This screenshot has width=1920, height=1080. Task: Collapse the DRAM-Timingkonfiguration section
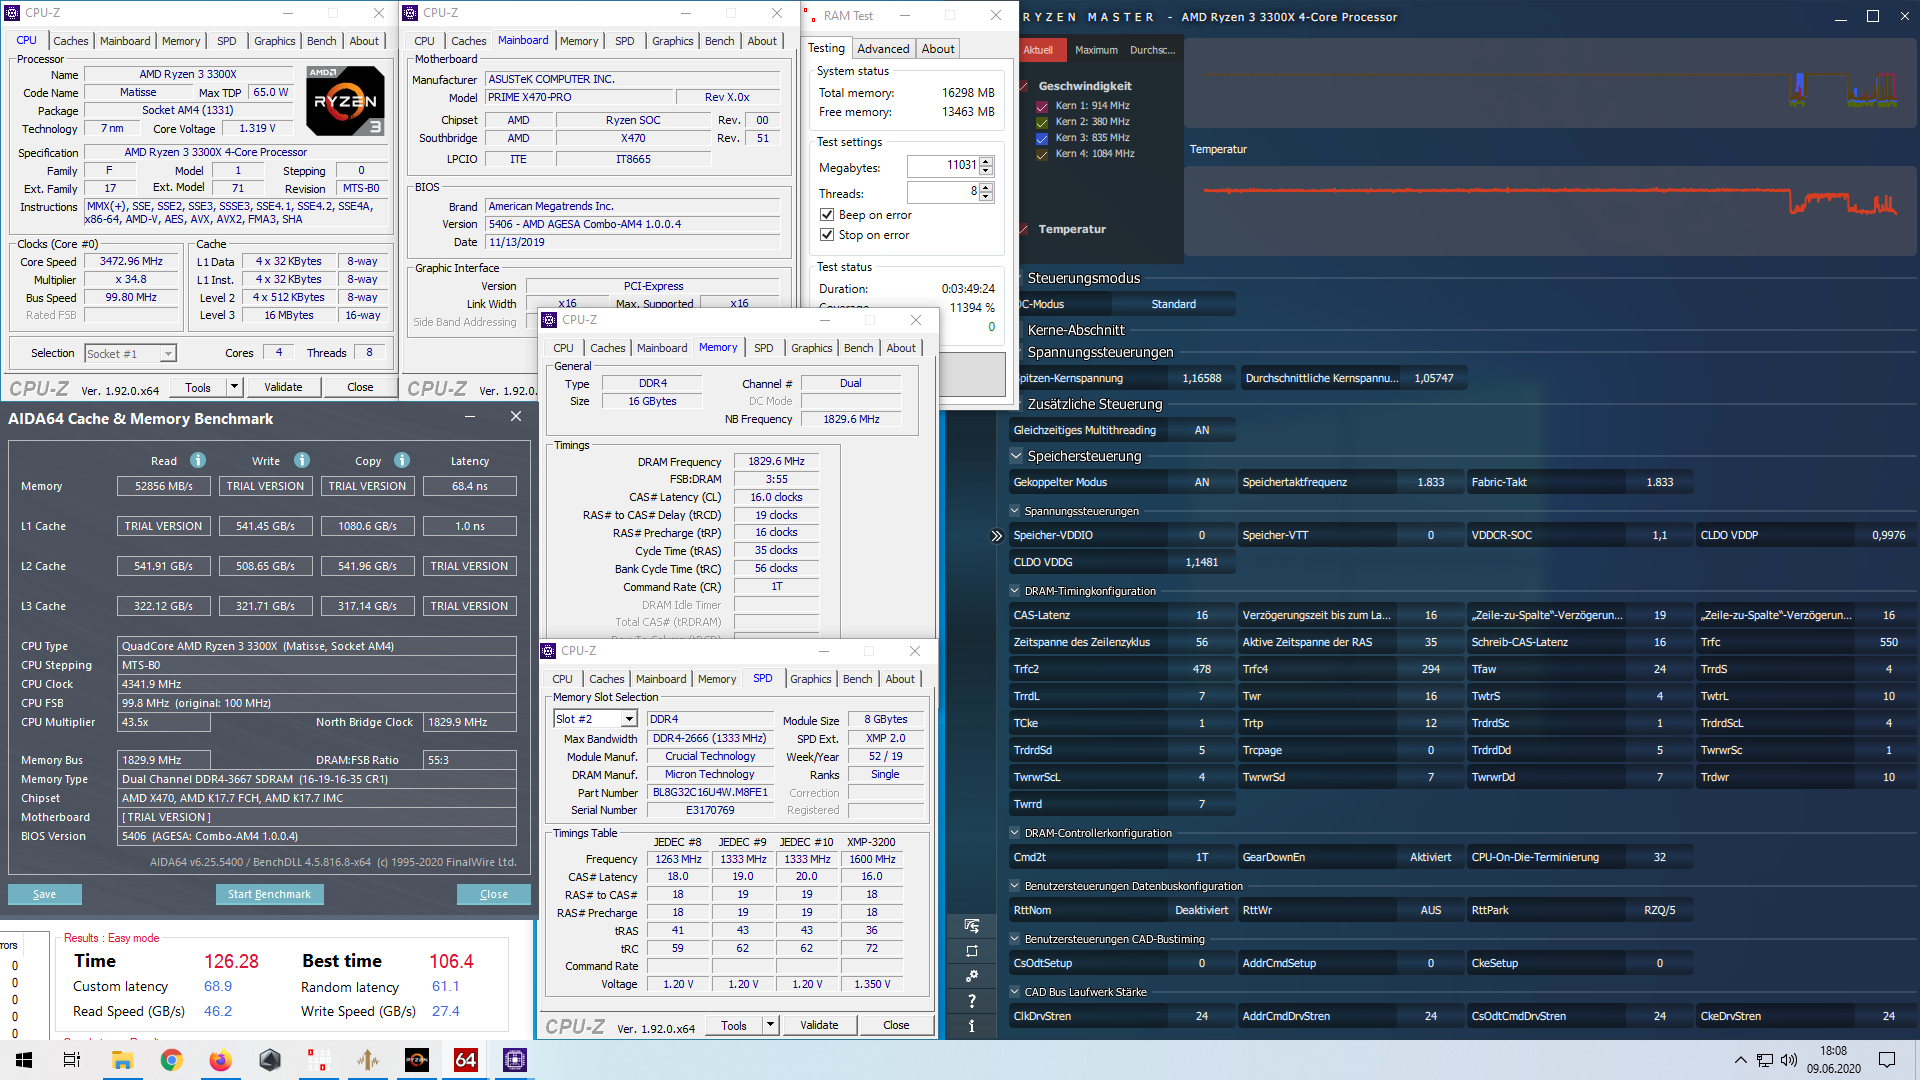[1015, 591]
